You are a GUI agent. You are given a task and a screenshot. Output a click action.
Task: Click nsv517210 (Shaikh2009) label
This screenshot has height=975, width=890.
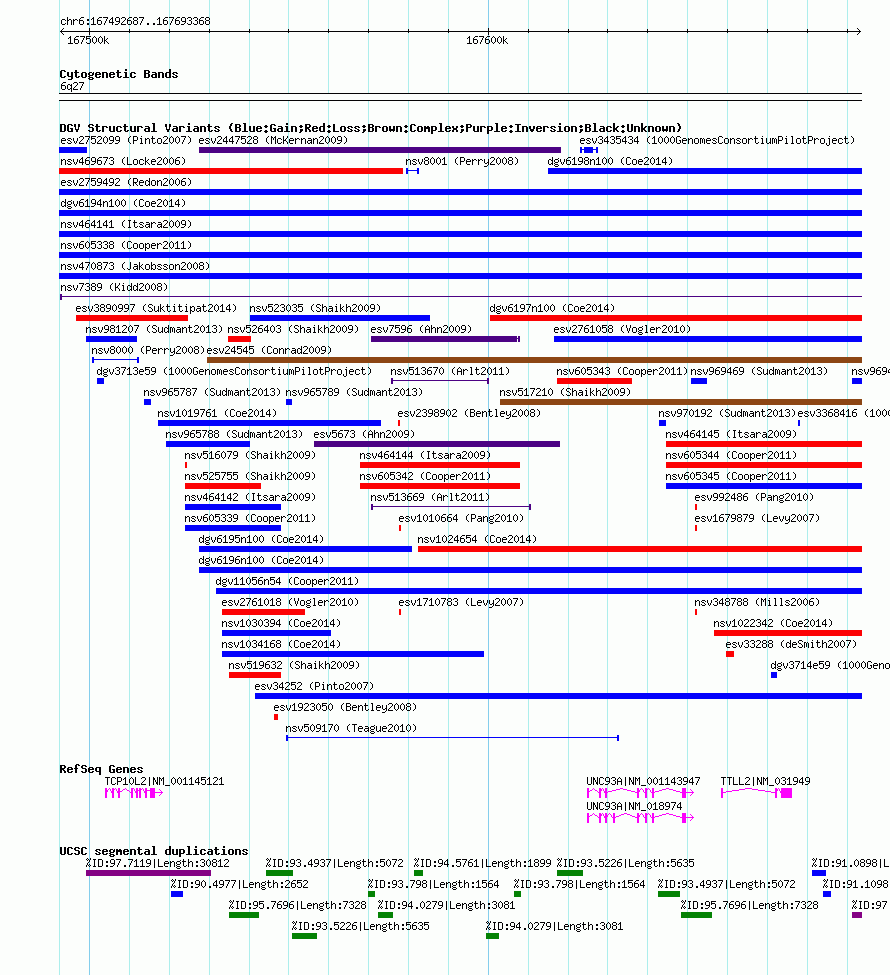565,393
